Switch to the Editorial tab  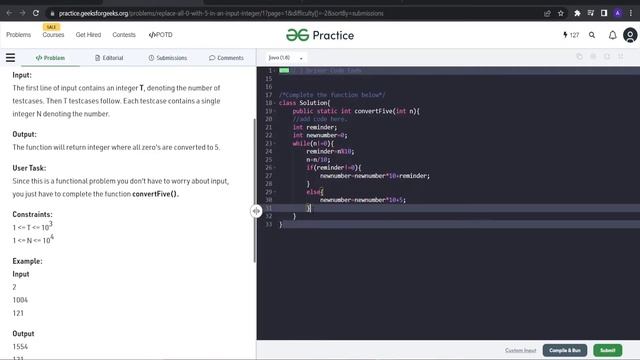(x=109, y=58)
